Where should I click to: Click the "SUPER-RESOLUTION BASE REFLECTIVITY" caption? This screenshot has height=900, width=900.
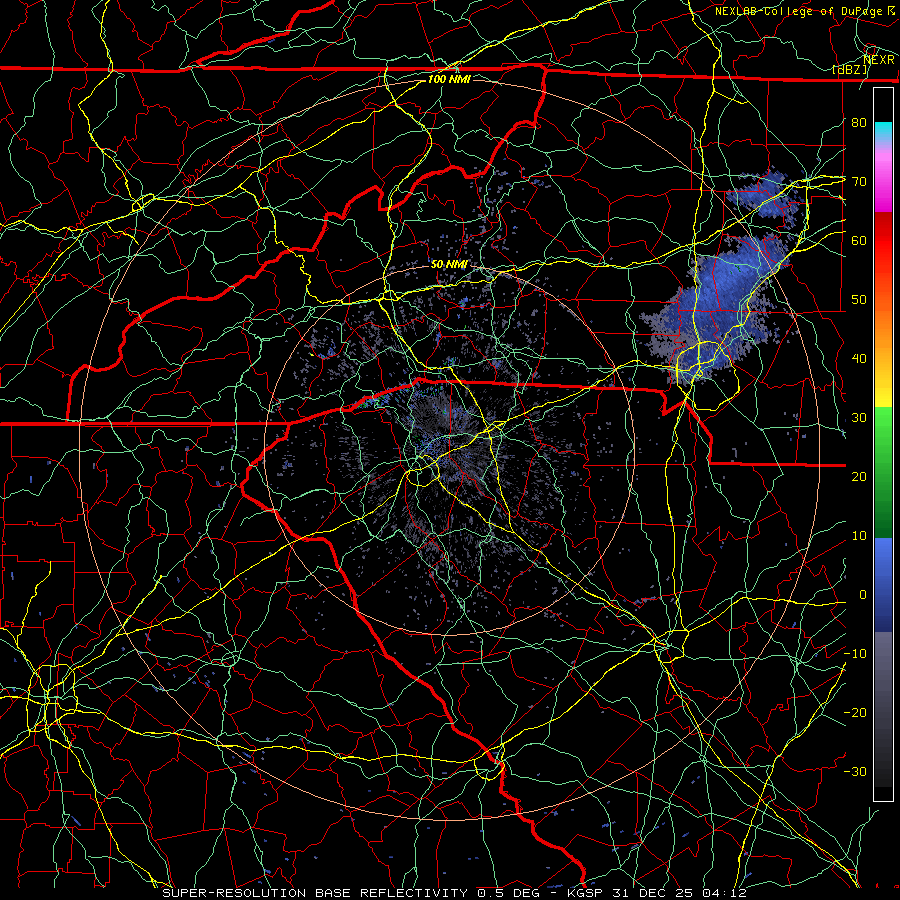click(315, 893)
